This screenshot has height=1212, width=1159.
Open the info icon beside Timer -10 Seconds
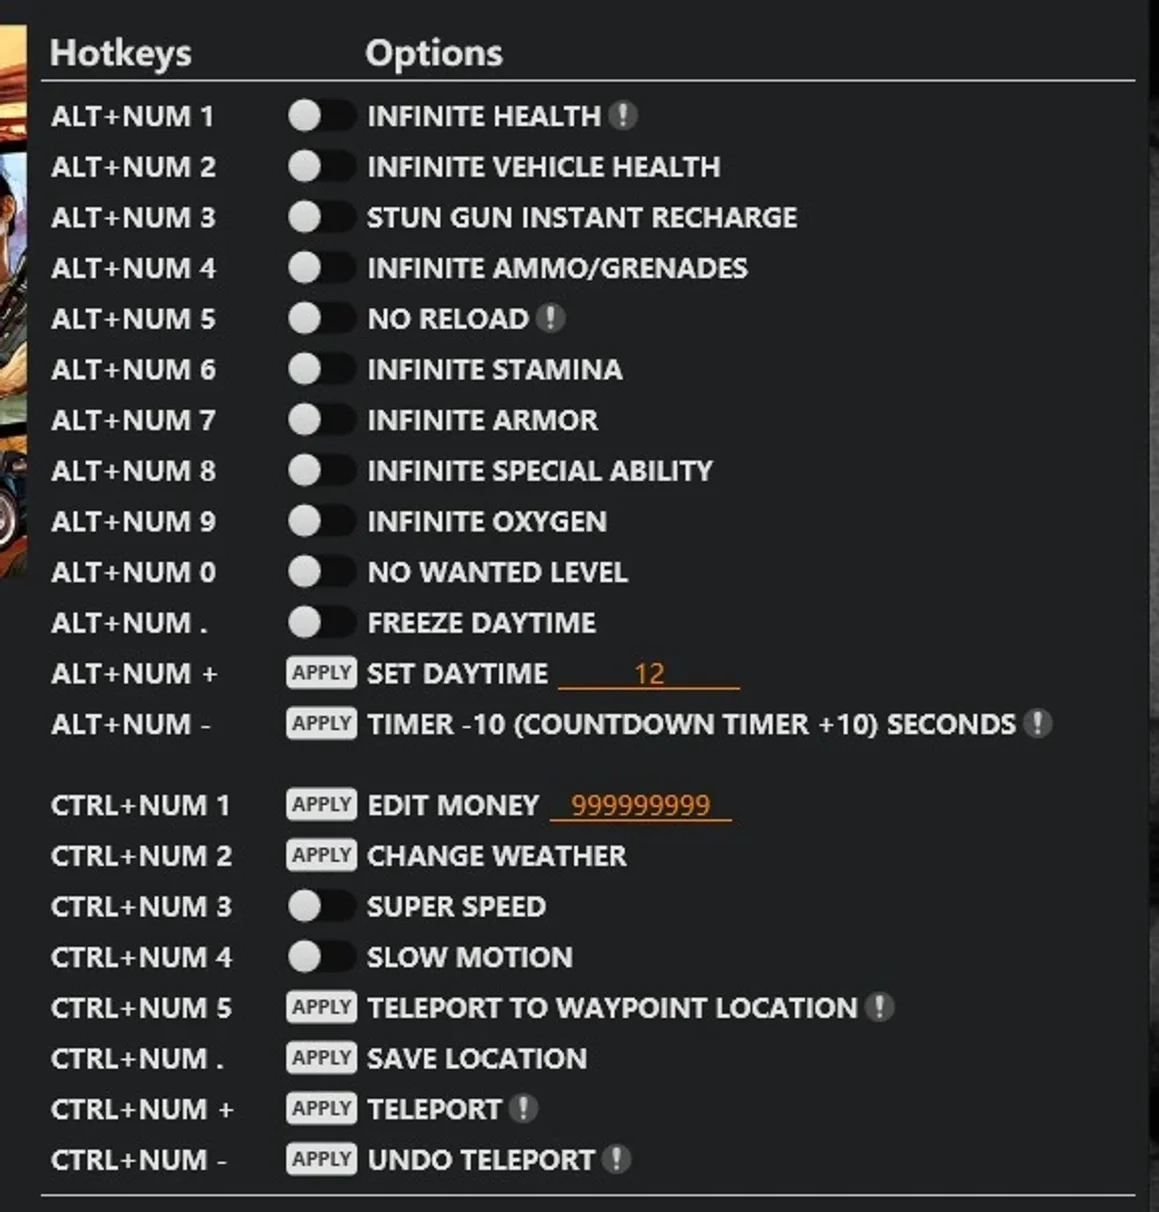(1038, 723)
